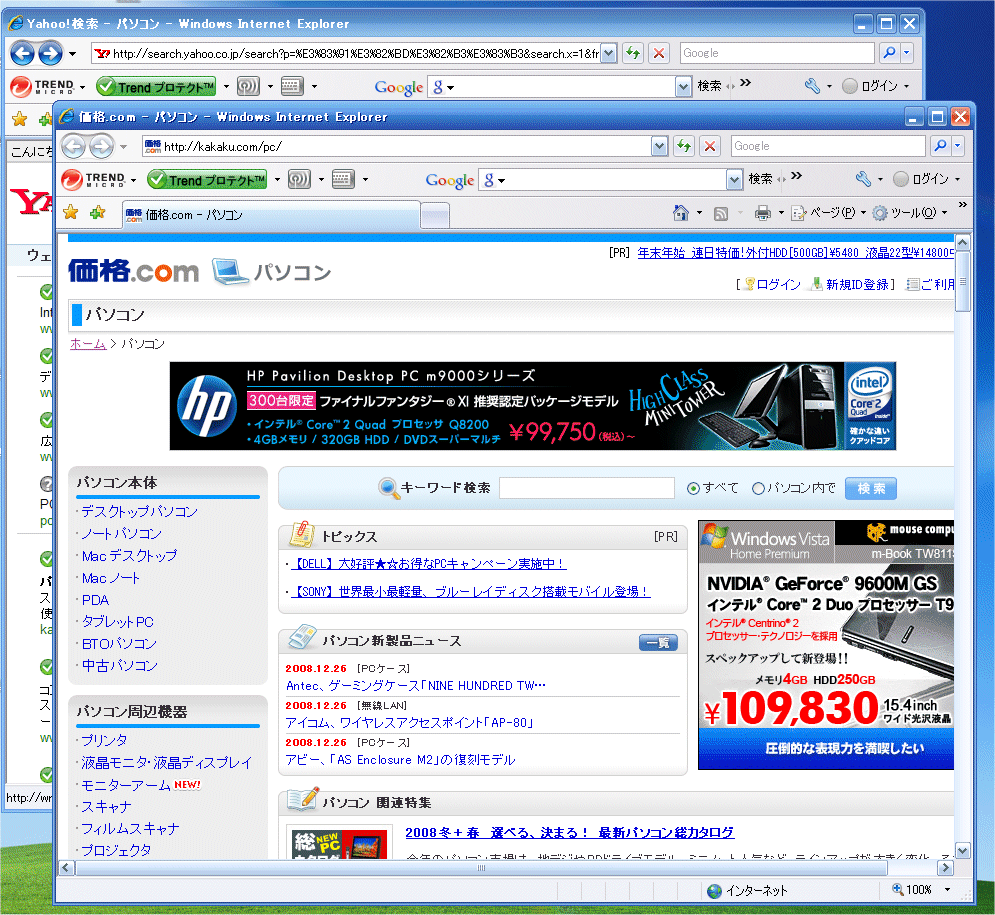Expand ツール(O) menu
Viewport: 995px width, 915px height.
tap(910, 213)
